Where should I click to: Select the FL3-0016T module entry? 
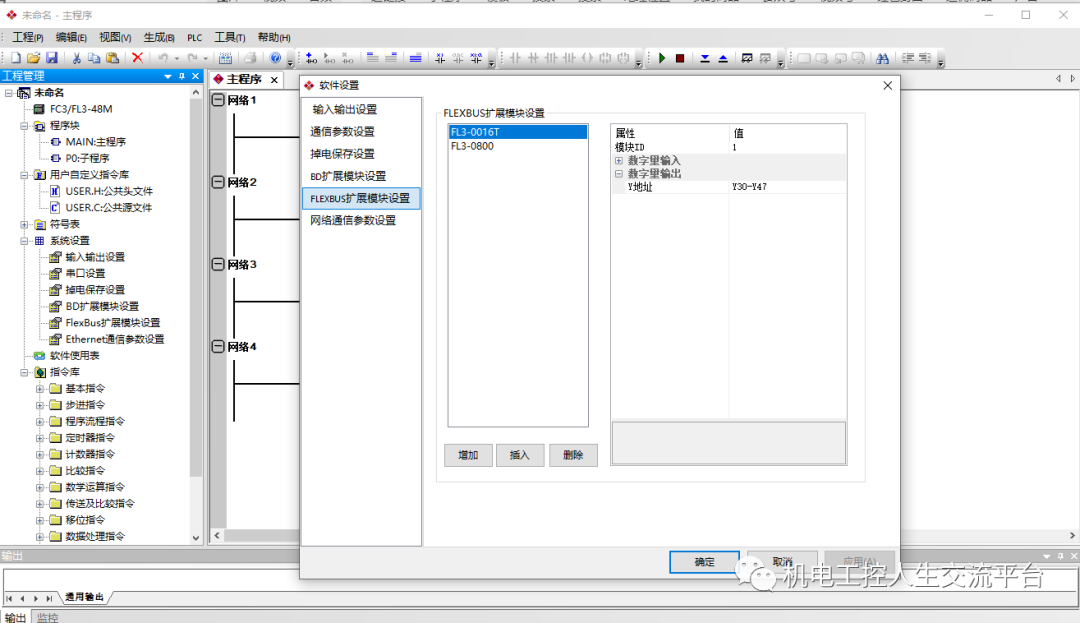click(518, 131)
